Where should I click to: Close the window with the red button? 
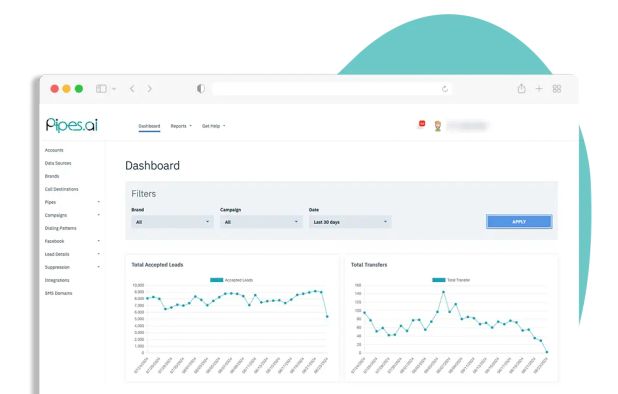pos(55,89)
